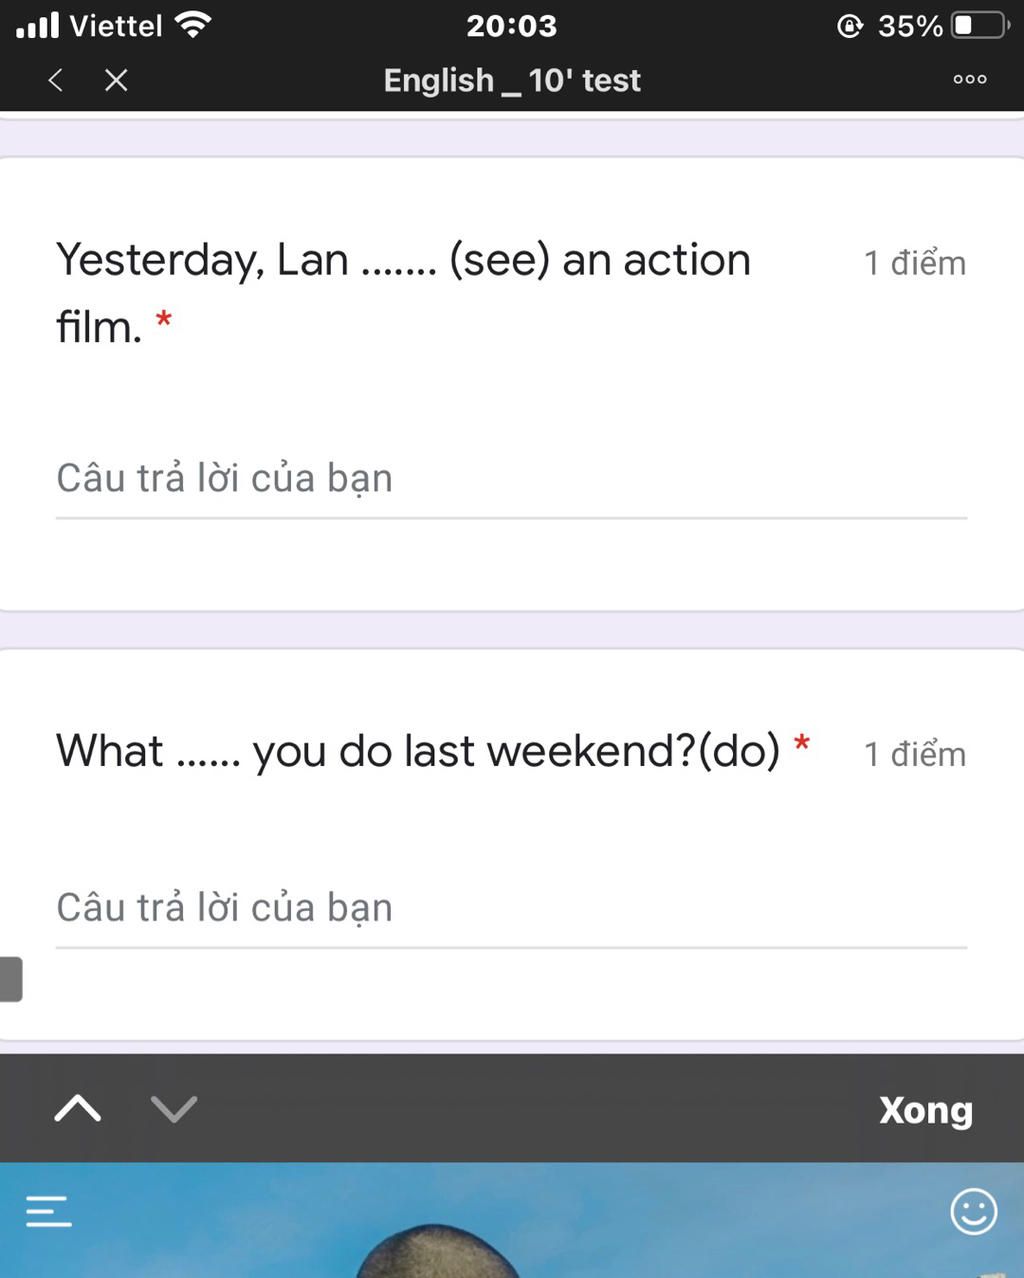Jump to previous field with up chevron
The height and width of the screenshot is (1278, 1024).
coord(78,1108)
